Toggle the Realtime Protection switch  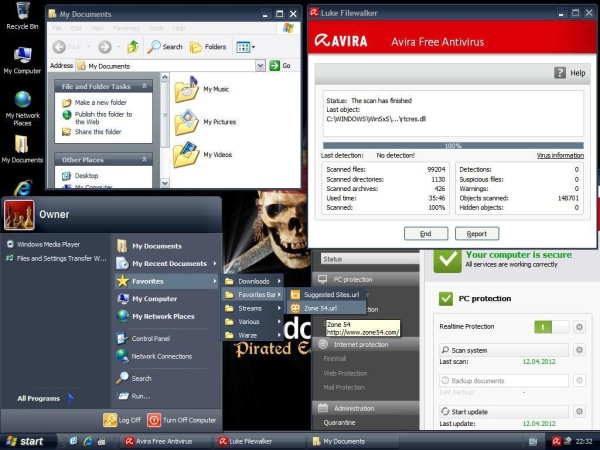pos(551,327)
